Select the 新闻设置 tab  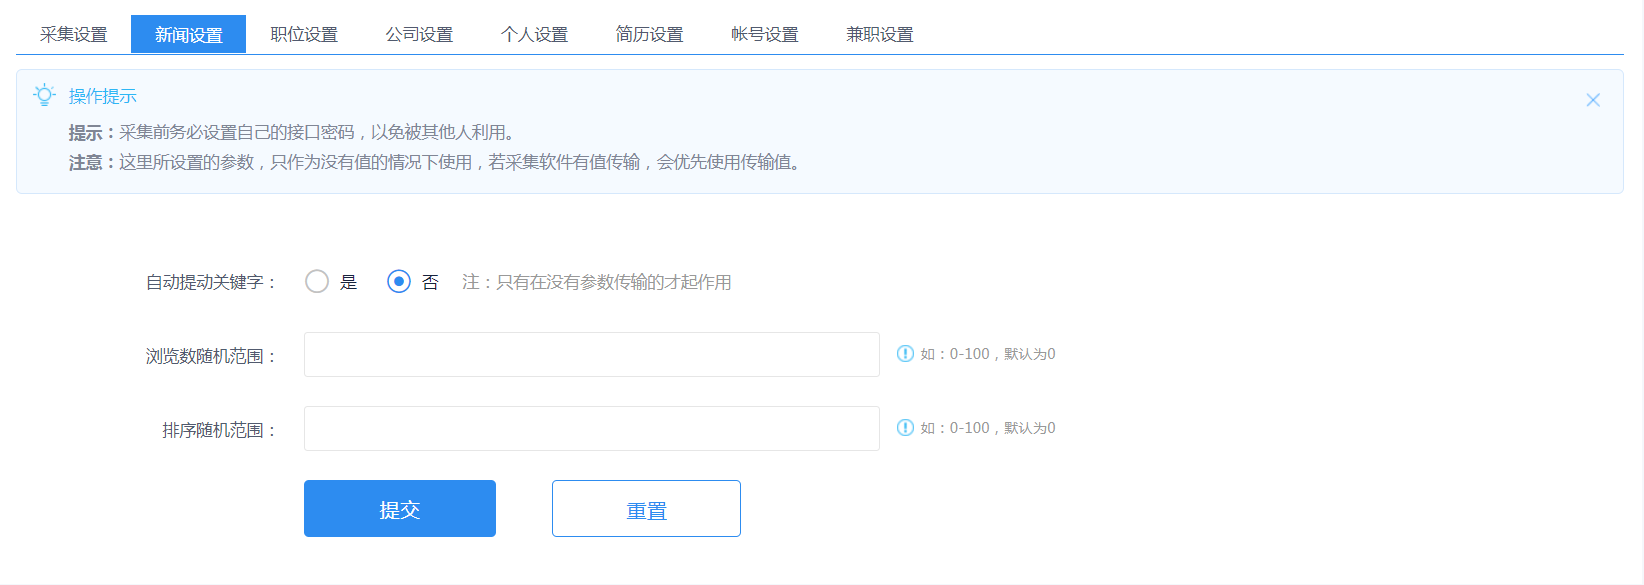pos(188,34)
